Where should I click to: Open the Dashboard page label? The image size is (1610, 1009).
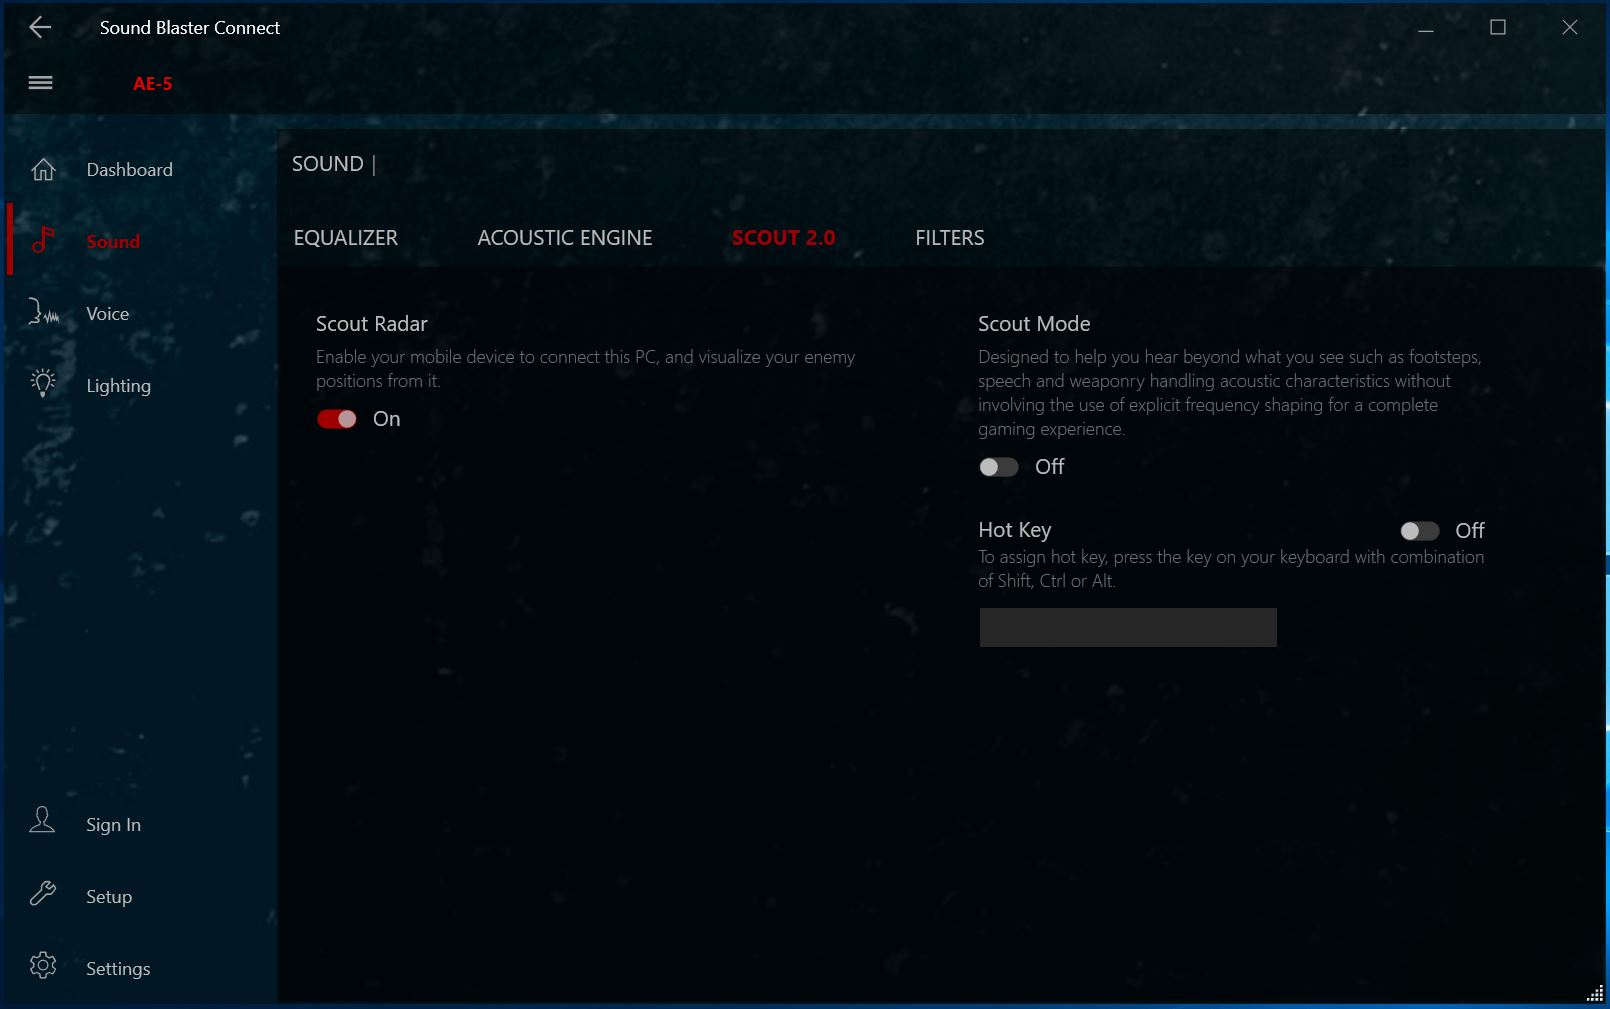click(130, 170)
